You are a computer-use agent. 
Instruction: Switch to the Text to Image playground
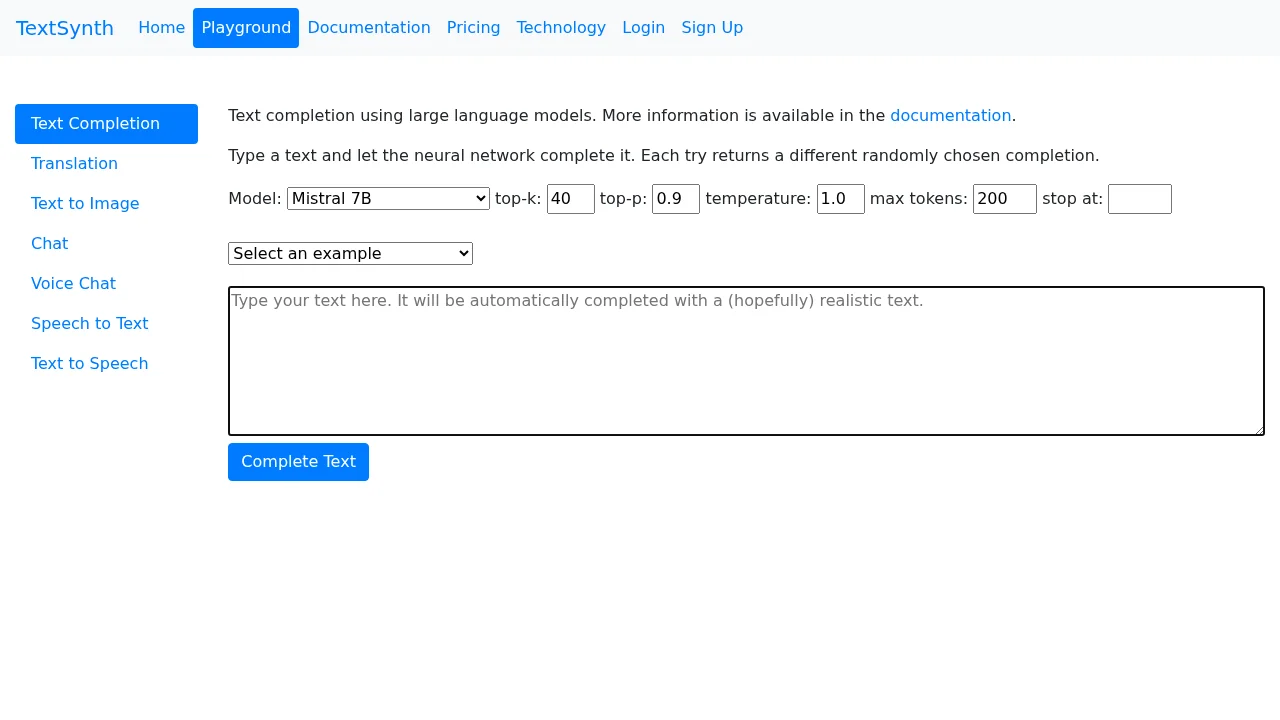pyautogui.click(x=85, y=203)
